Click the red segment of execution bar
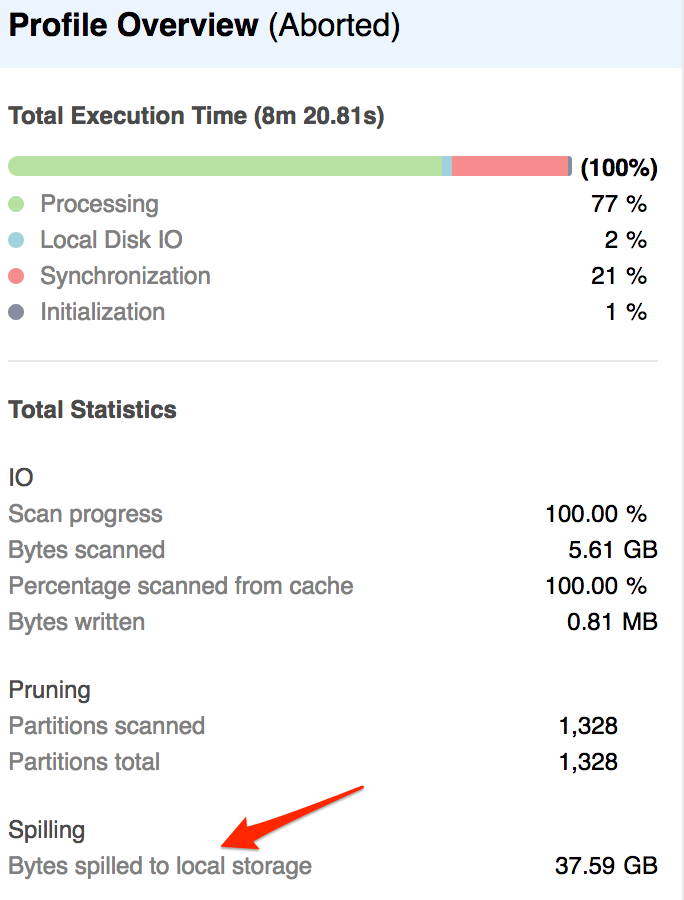This screenshot has width=684, height=900. 509,166
